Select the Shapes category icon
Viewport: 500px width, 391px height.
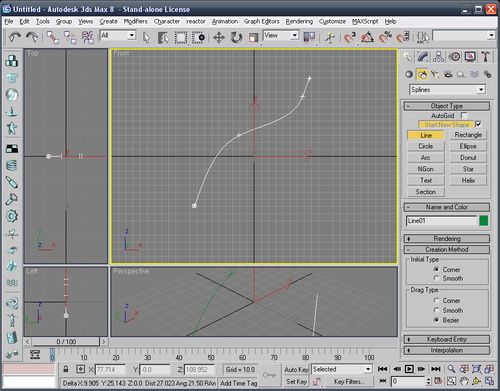pos(422,74)
